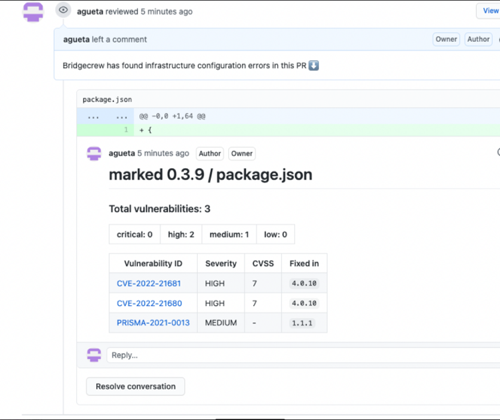The width and height of the screenshot is (500, 420).
Task: Click the down-arrow emoji after the Bridgecrew message
Action: coord(314,65)
